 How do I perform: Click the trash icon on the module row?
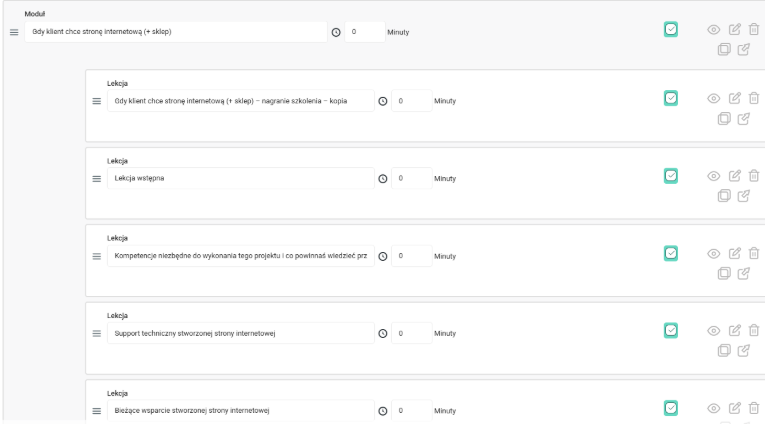(x=755, y=30)
